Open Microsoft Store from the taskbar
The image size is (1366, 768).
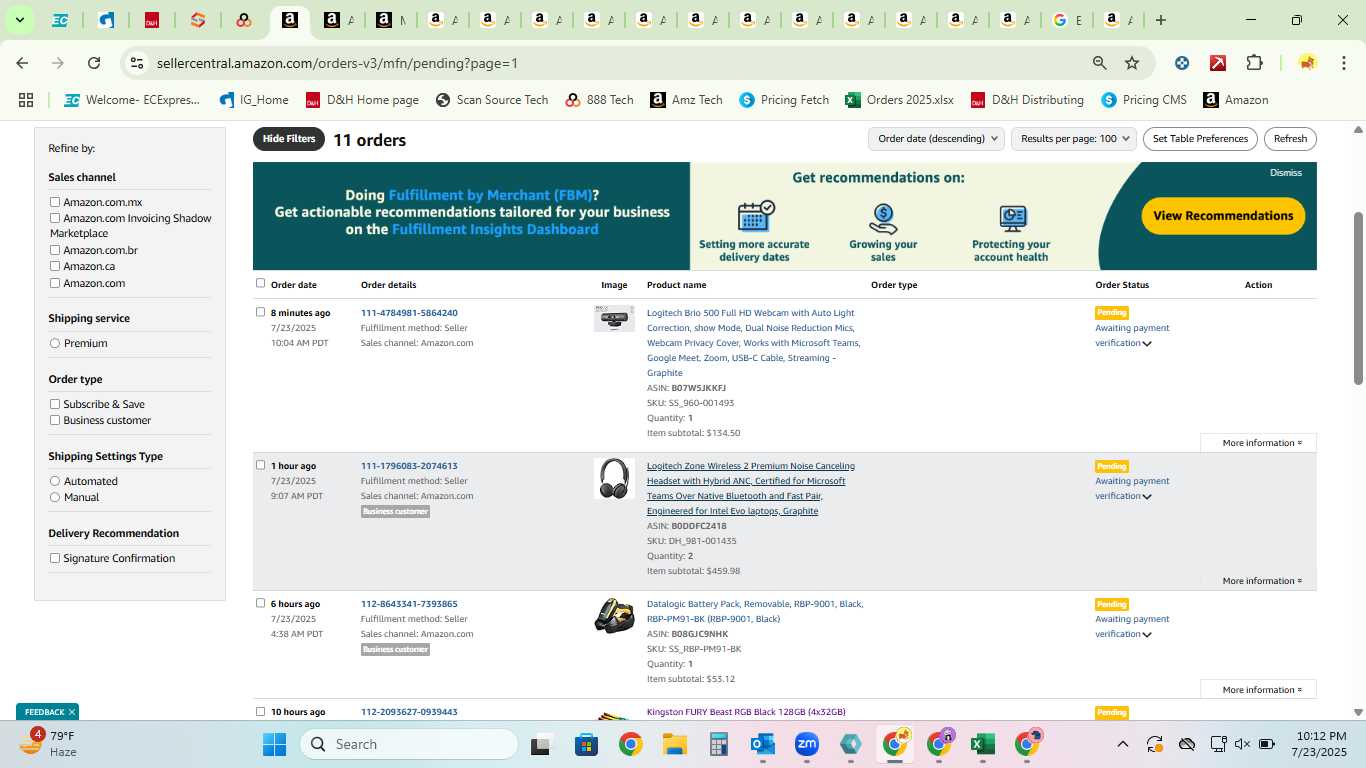586,744
